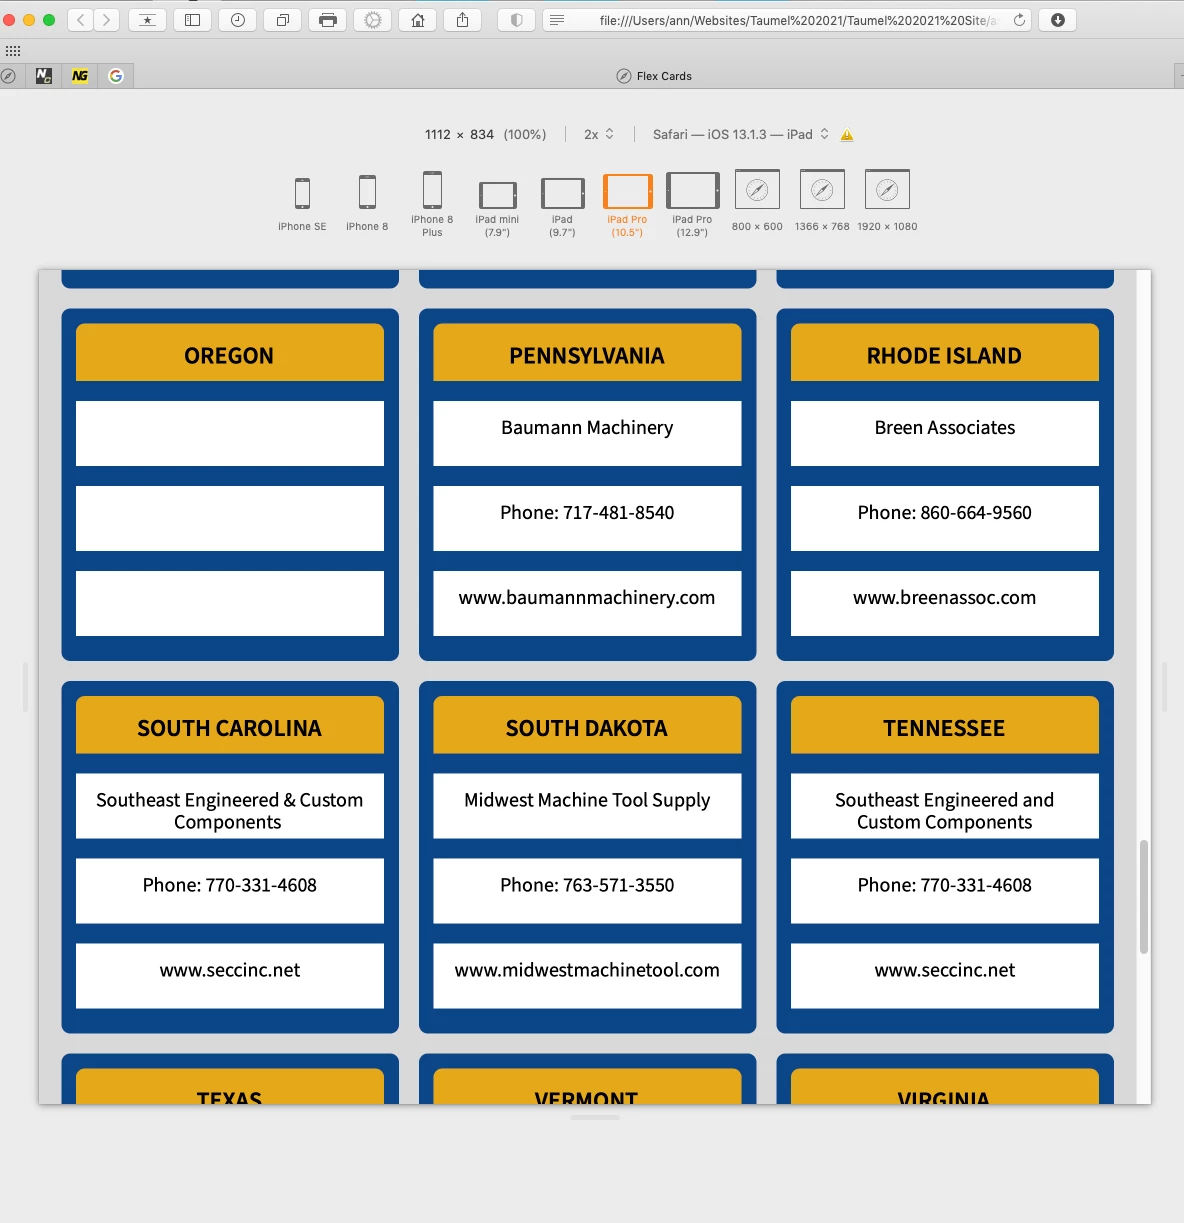Click Tennessee Phone: 770-331-4608

[945, 886]
